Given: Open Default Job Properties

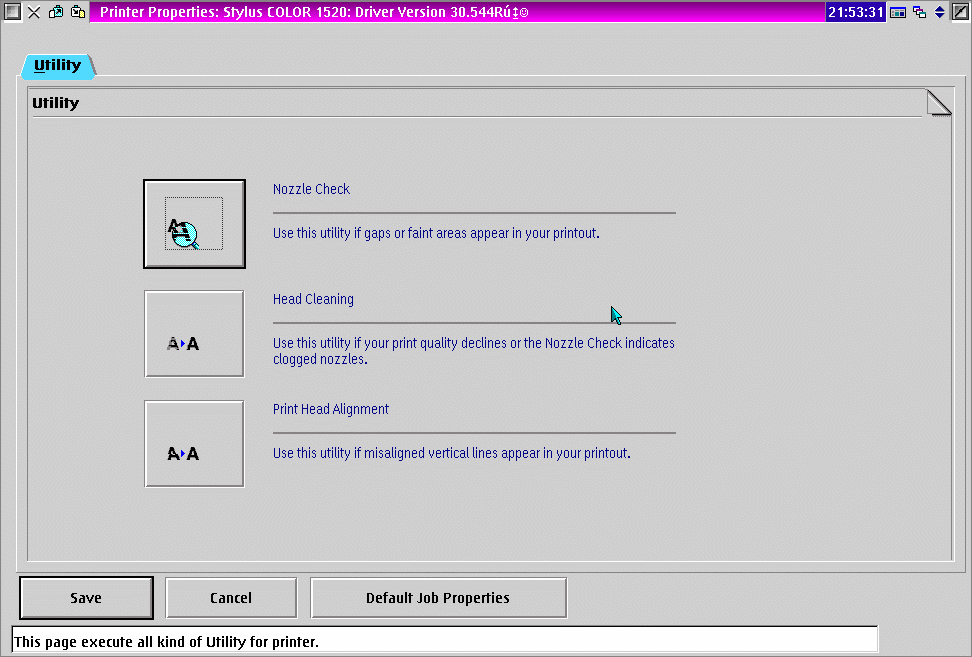Looking at the screenshot, I should tap(438, 598).
